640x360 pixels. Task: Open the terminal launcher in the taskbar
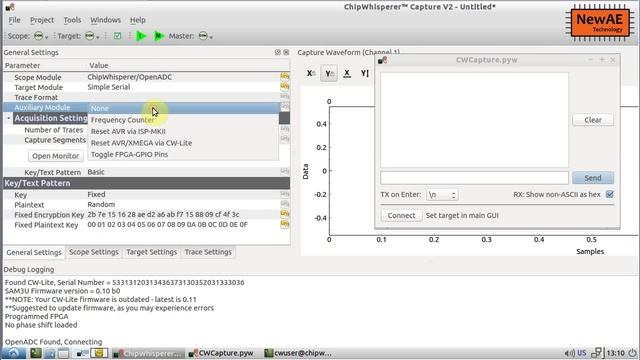click(36, 353)
